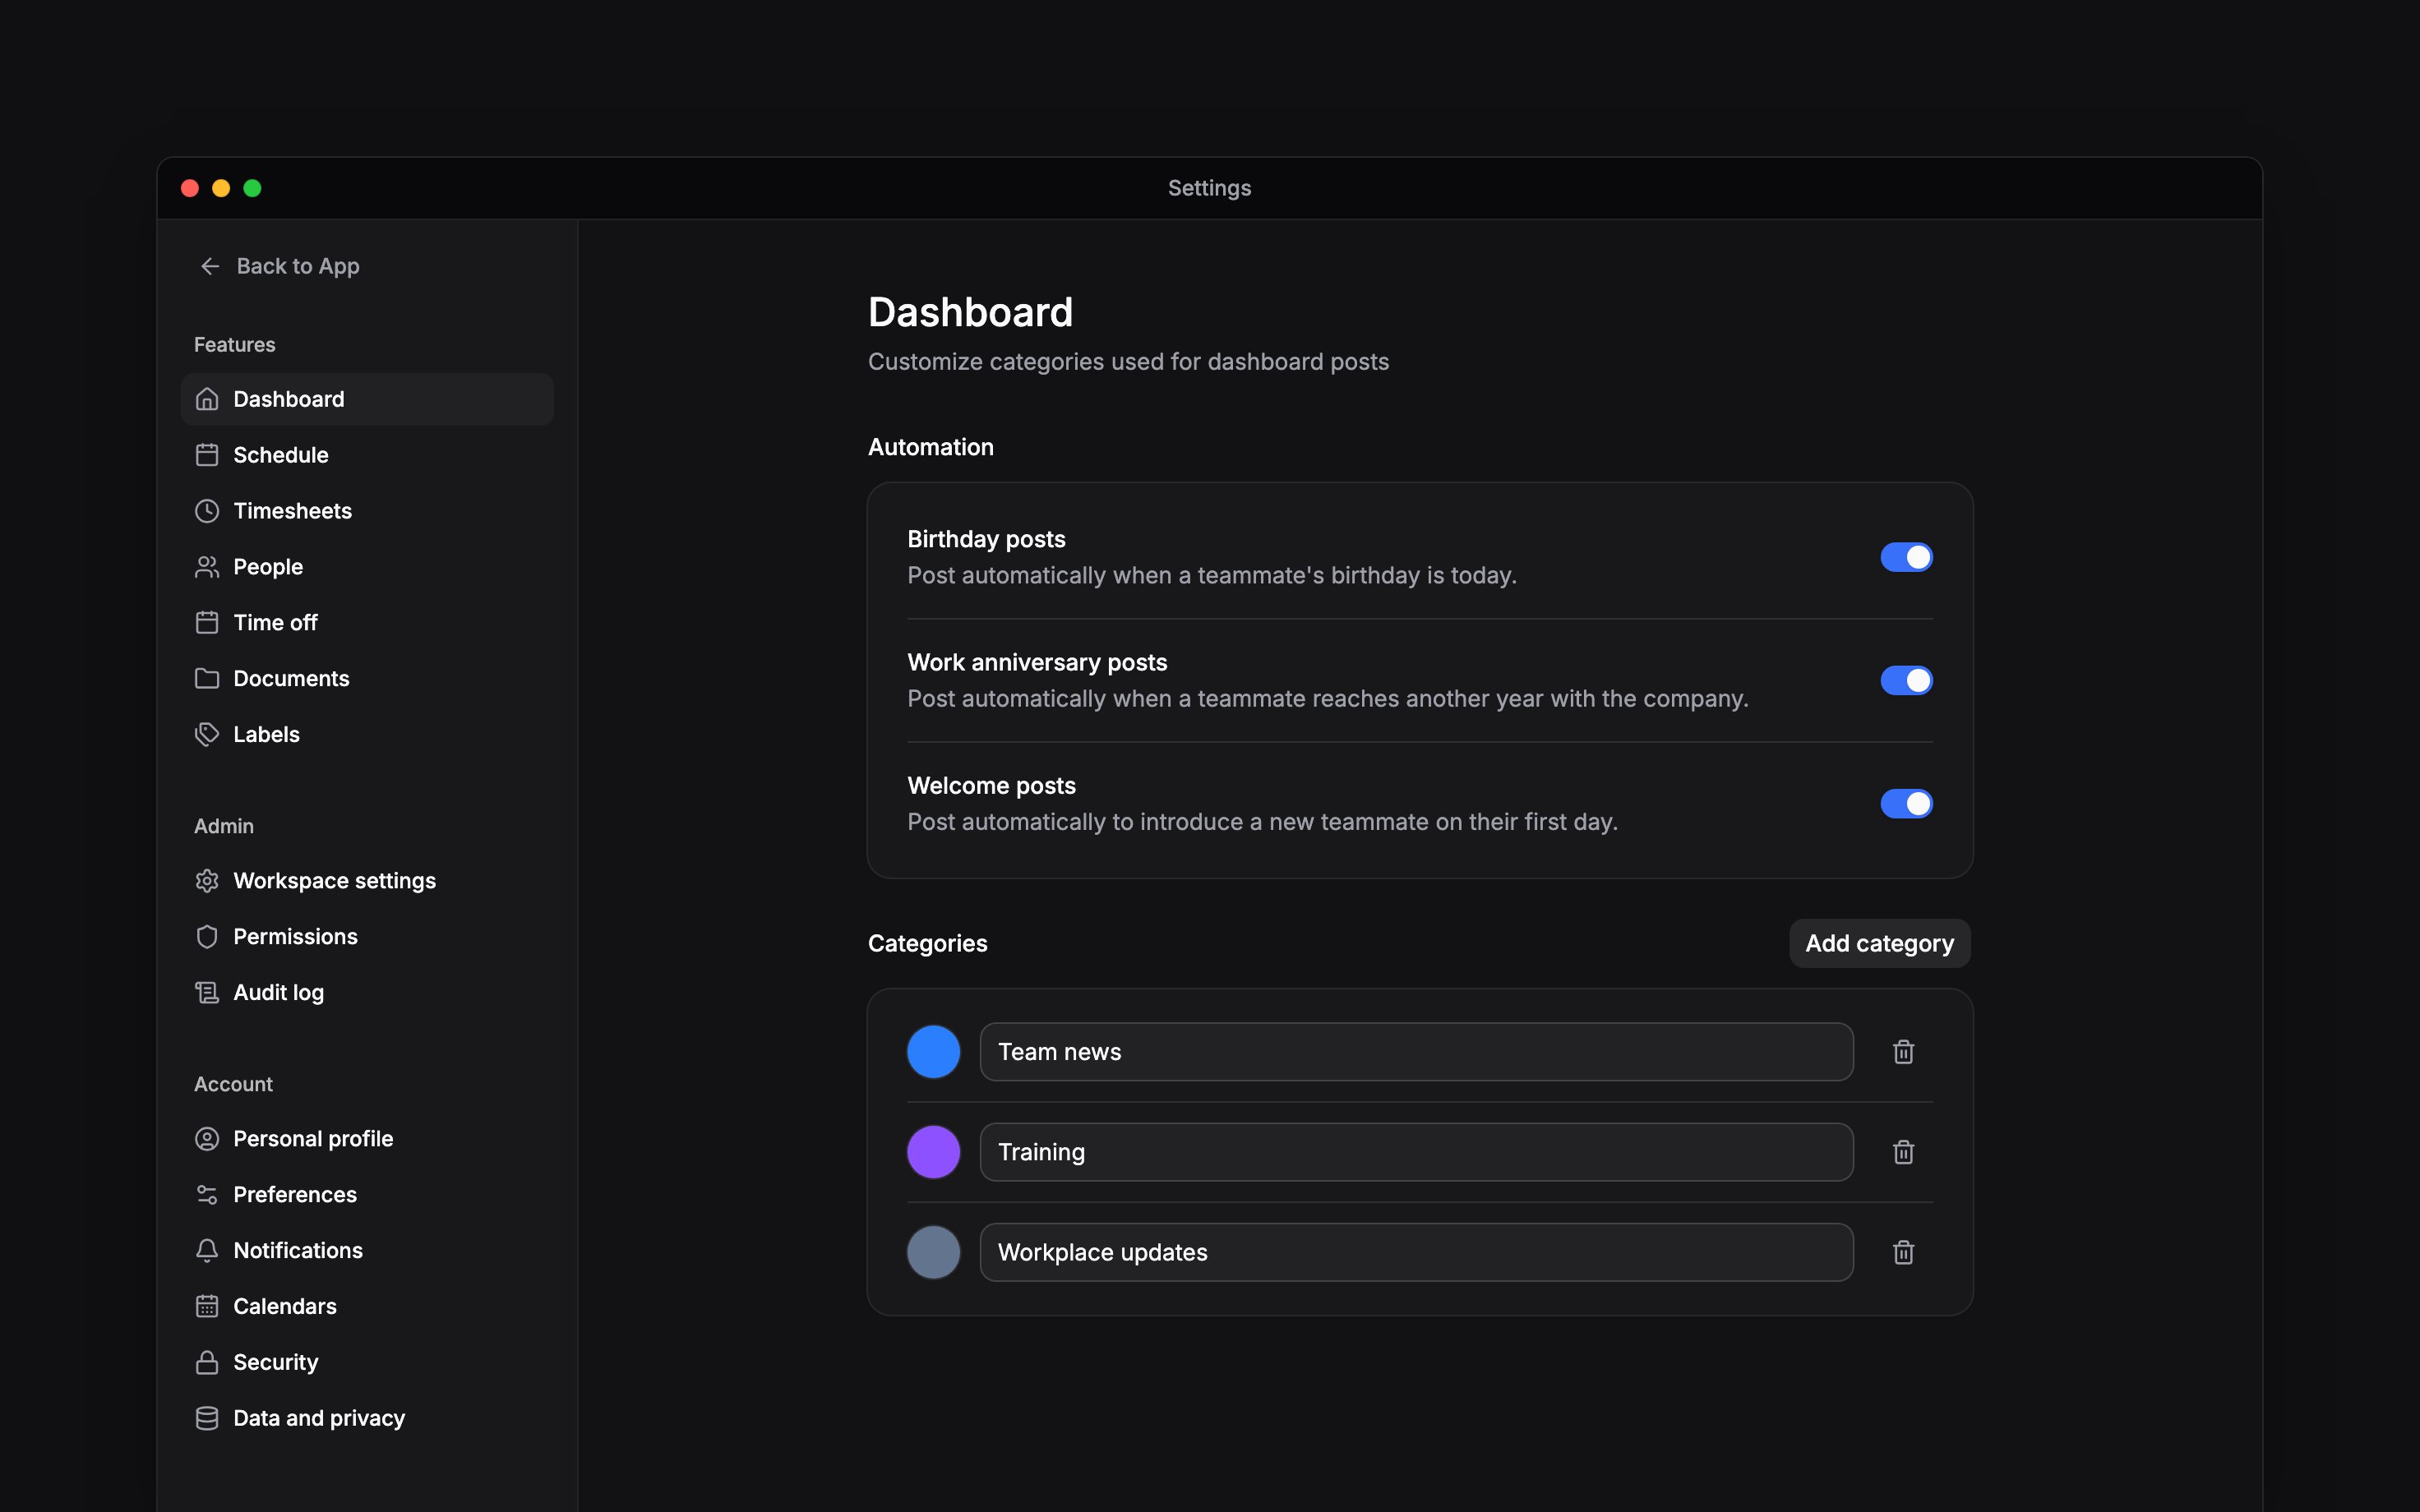2420x1512 pixels.
Task: Change the purple Training color swatch
Action: 933,1152
